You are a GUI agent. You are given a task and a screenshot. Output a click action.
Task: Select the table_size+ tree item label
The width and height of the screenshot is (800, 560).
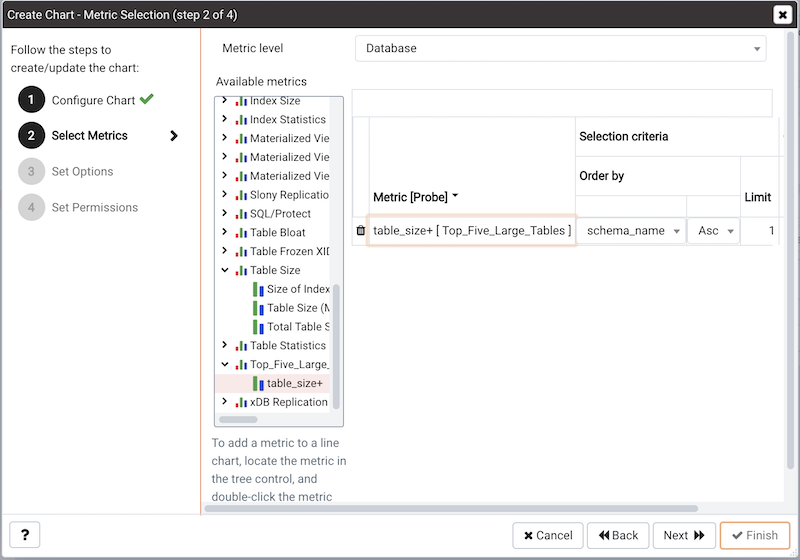(294, 384)
